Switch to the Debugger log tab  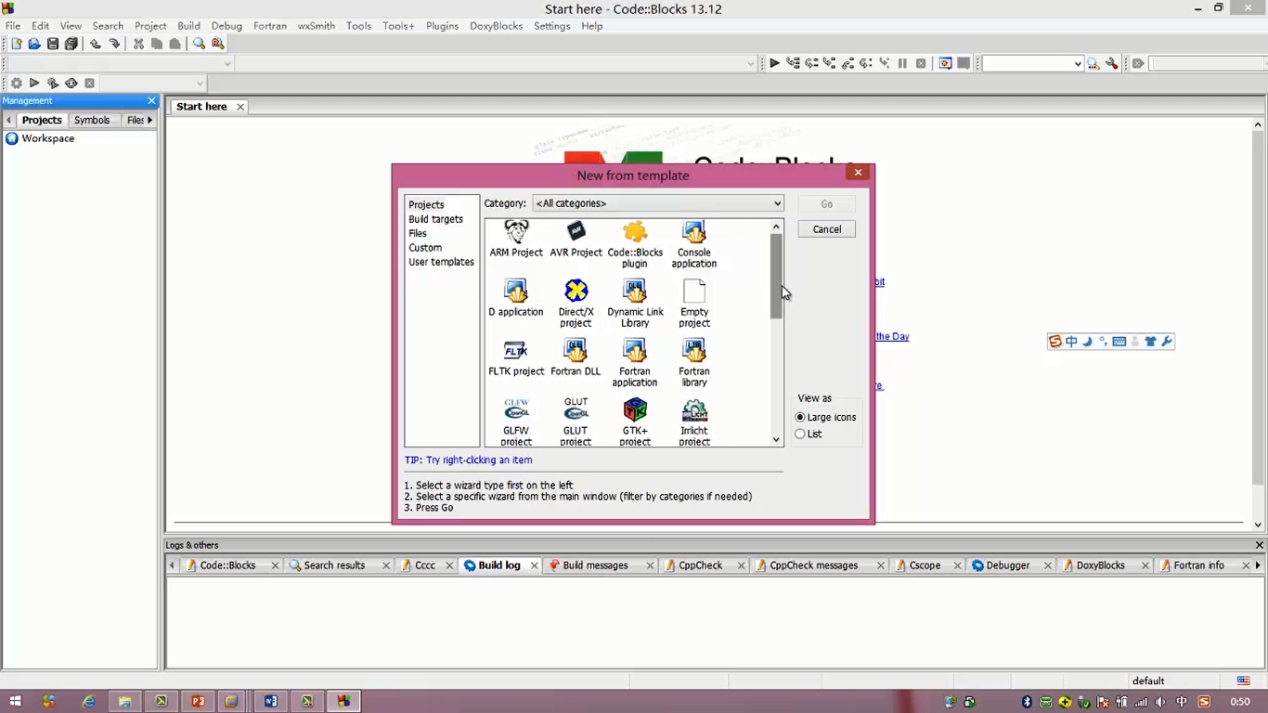[1008, 565]
